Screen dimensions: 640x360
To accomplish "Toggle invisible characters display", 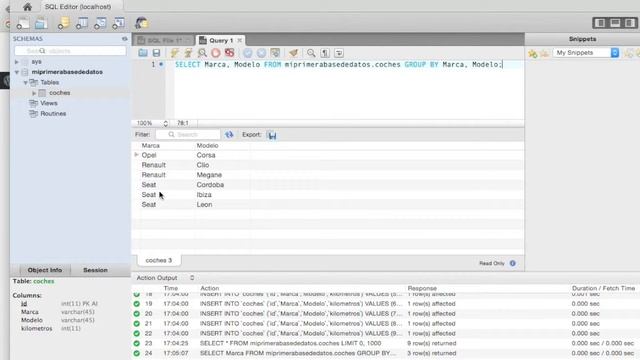I will [325, 53].
